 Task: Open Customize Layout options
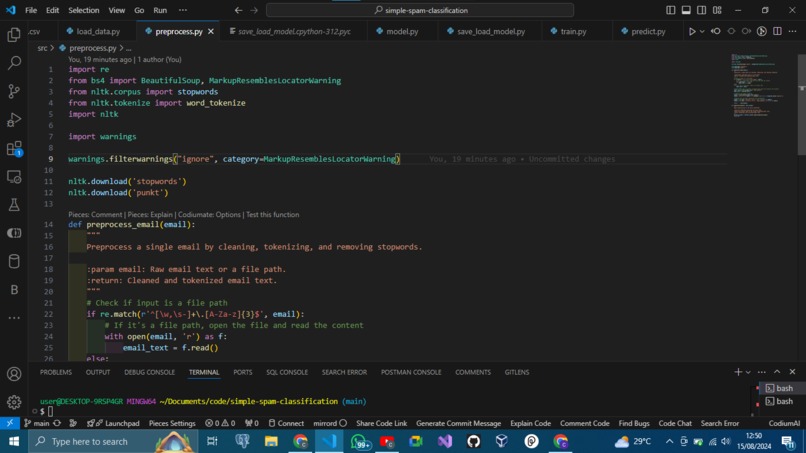coord(717,10)
